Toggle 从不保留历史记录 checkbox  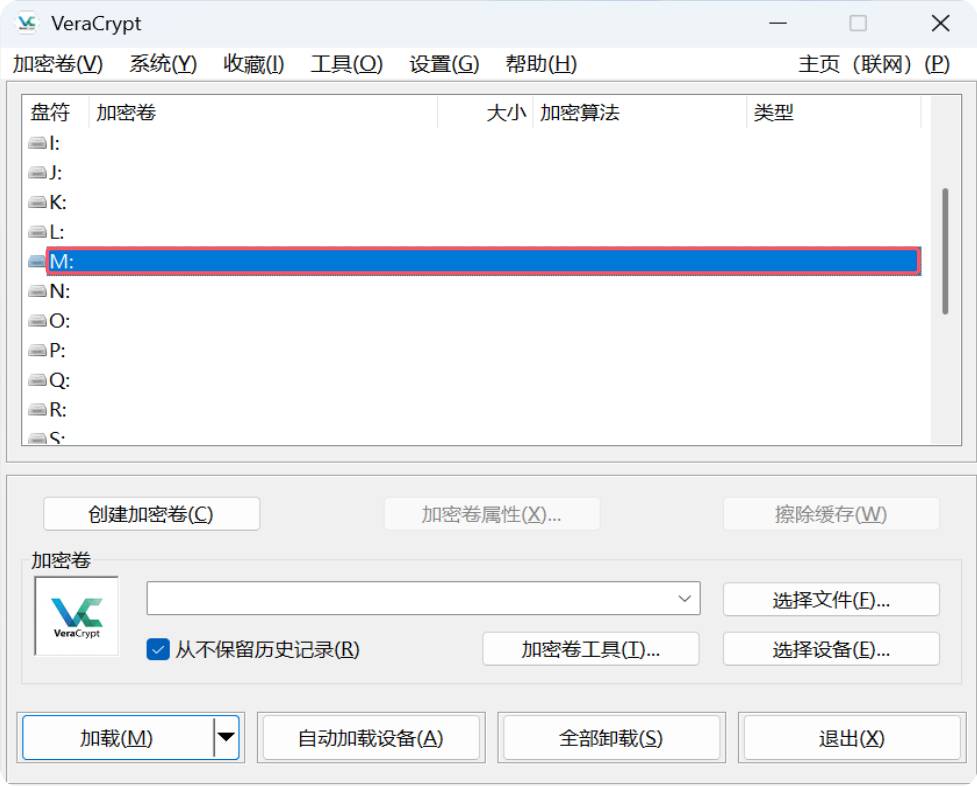click(158, 649)
